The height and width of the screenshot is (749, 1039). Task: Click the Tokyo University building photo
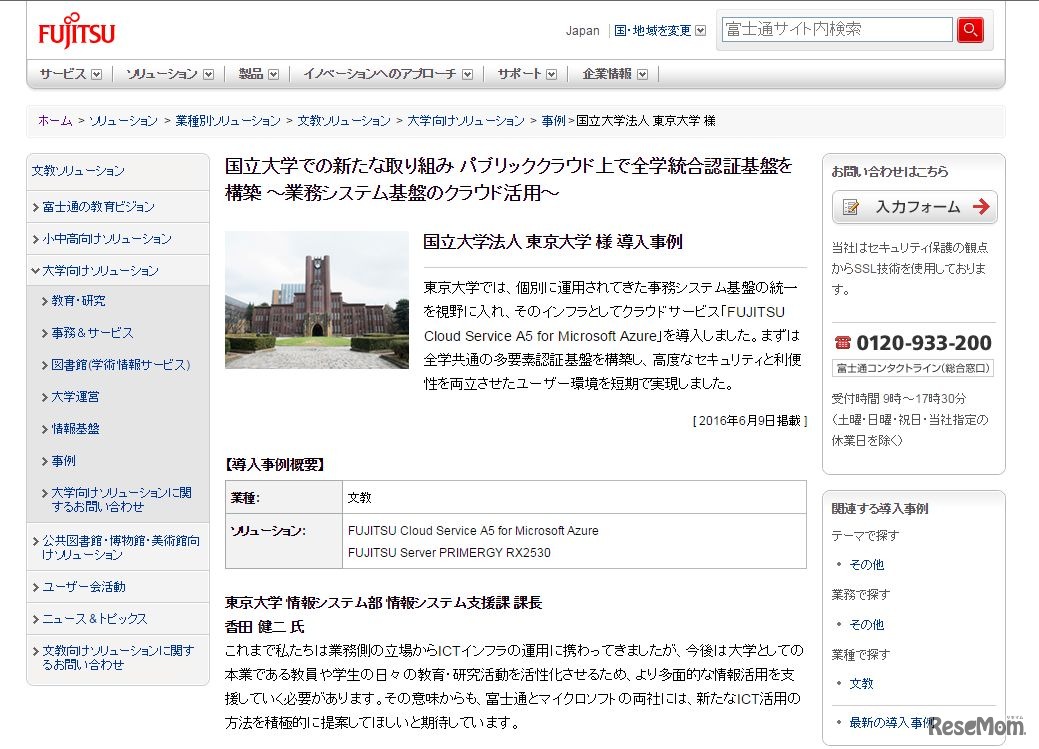tap(316, 300)
